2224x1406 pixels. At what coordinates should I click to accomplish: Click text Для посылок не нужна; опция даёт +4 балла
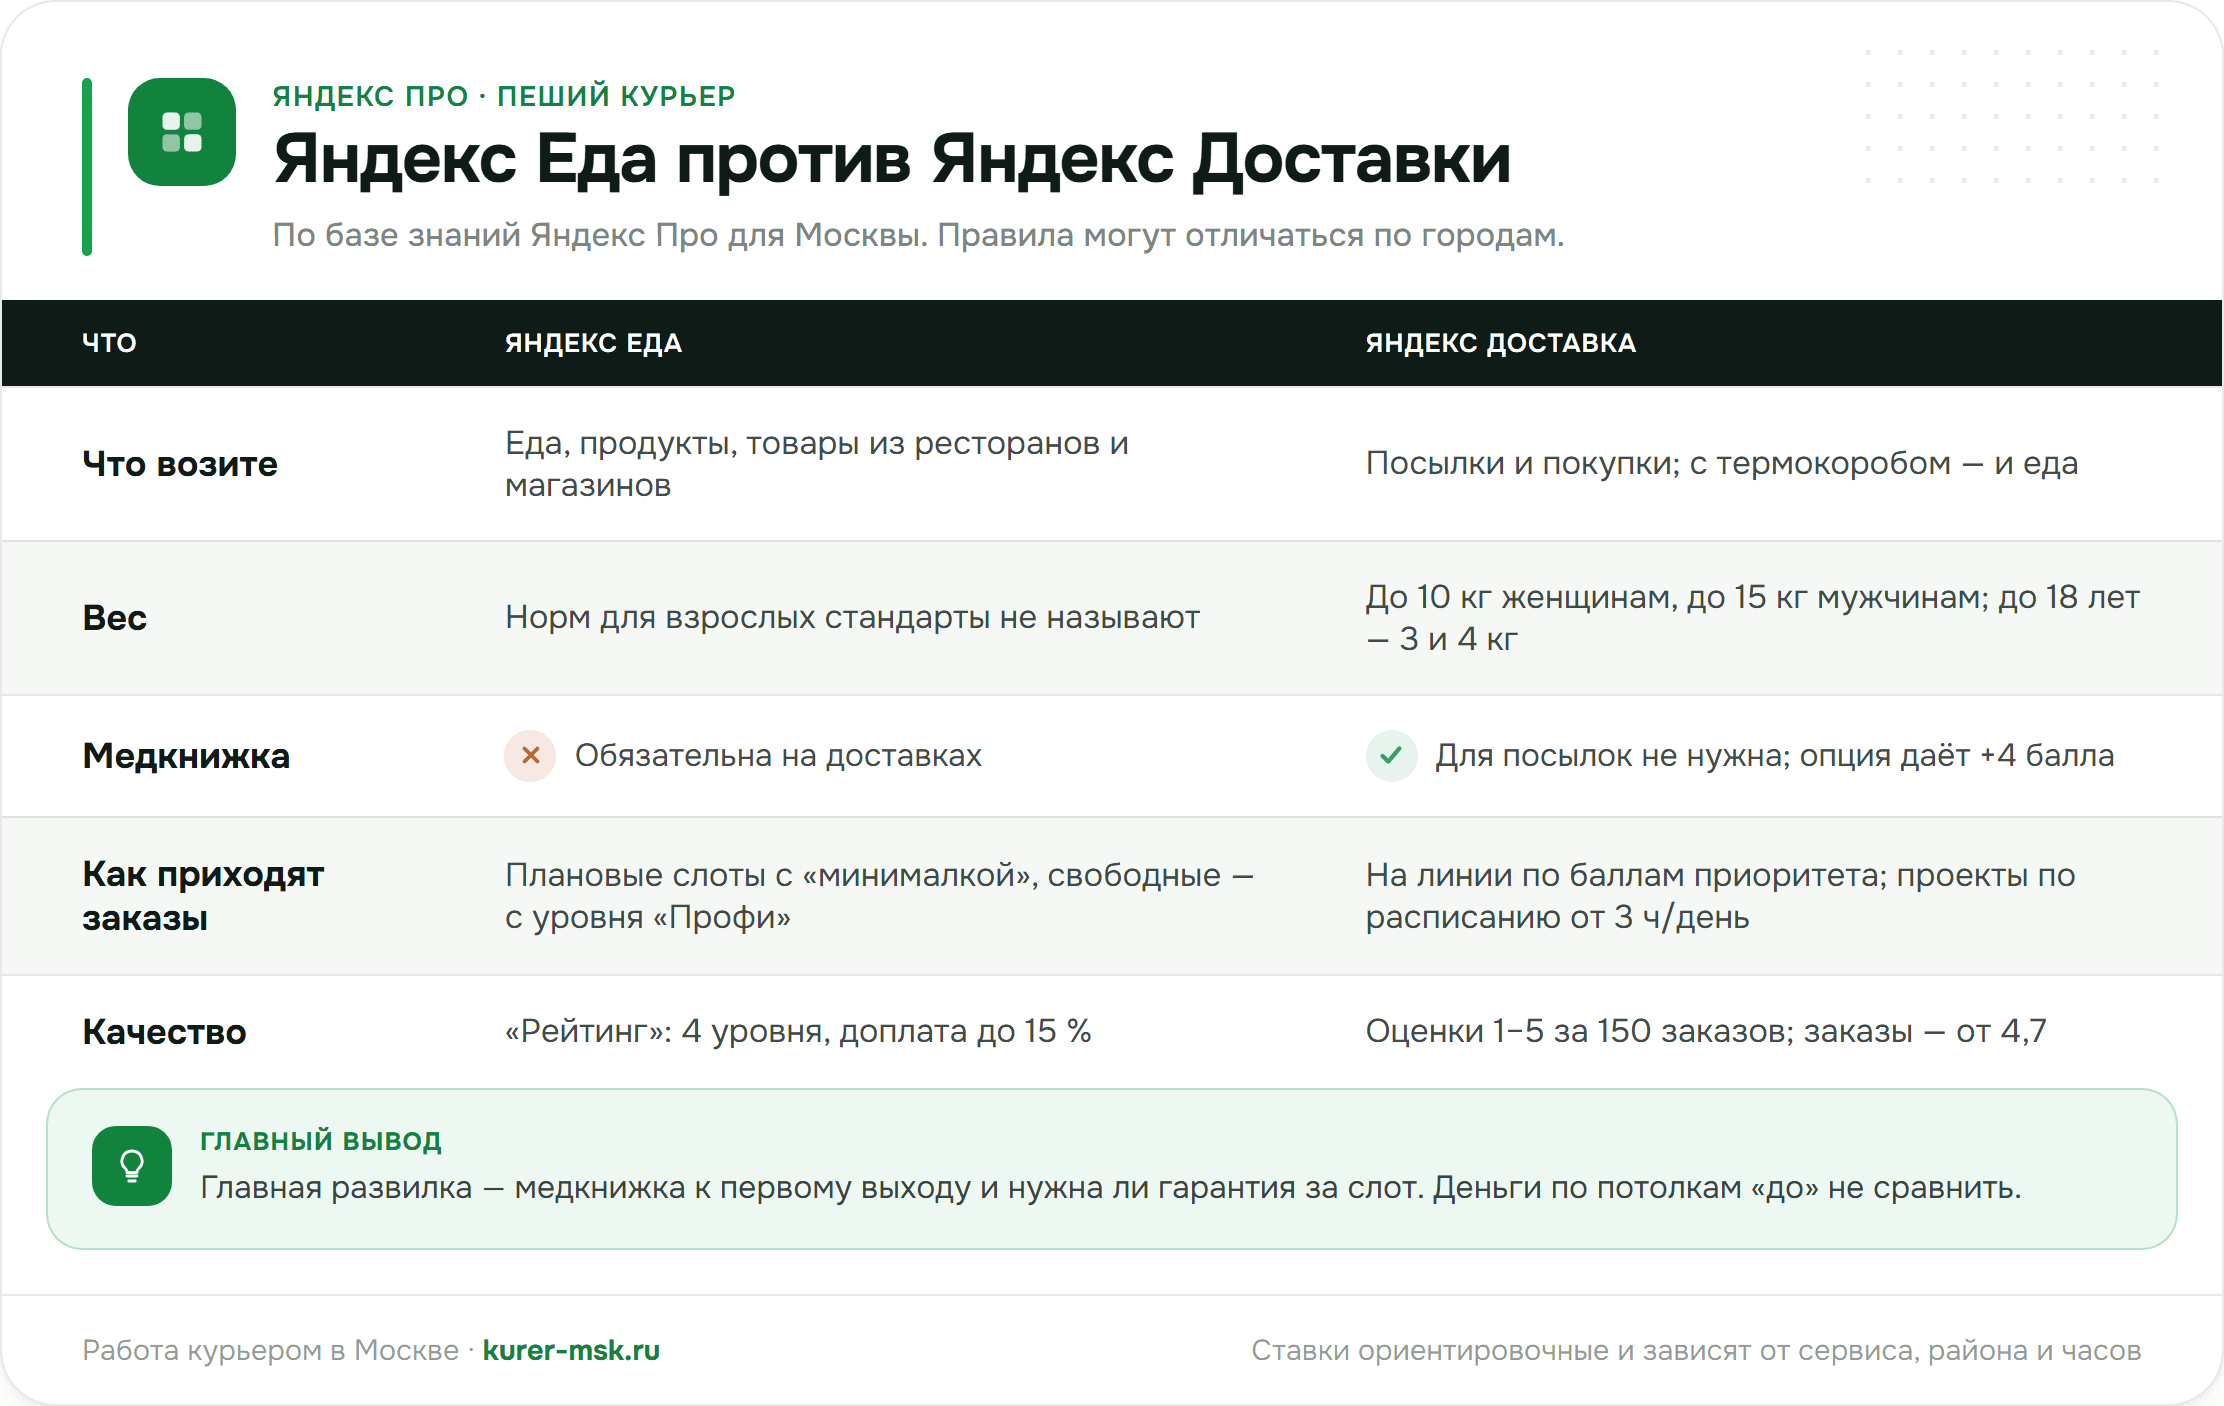pyautogui.click(x=1775, y=756)
